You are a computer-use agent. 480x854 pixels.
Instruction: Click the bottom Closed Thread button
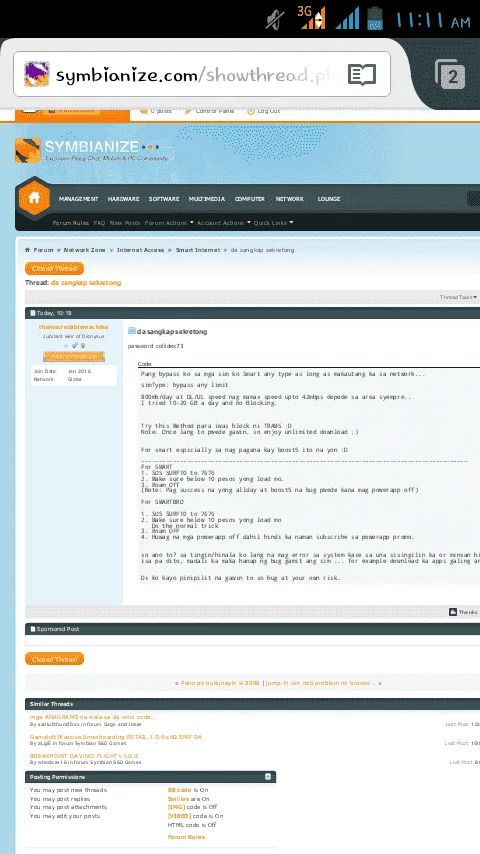pyautogui.click(x=54, y=659)
